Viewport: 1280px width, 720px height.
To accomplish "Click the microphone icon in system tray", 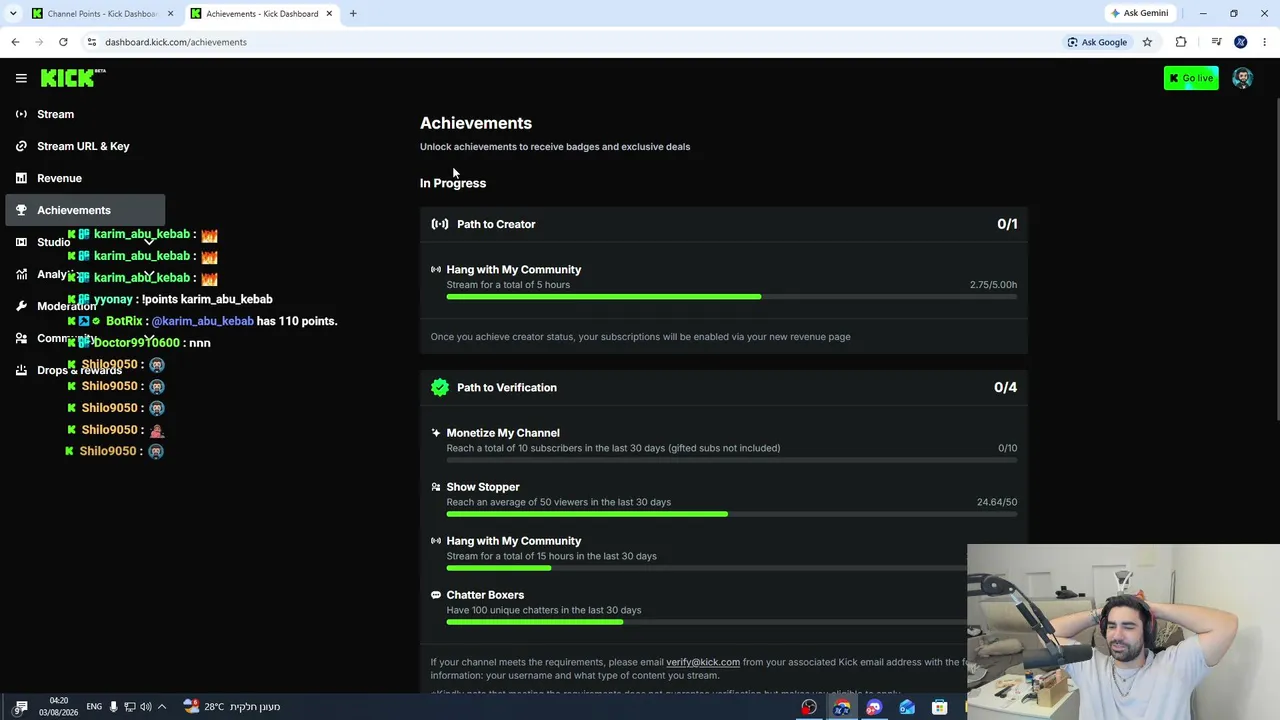I will click(113, 707).
